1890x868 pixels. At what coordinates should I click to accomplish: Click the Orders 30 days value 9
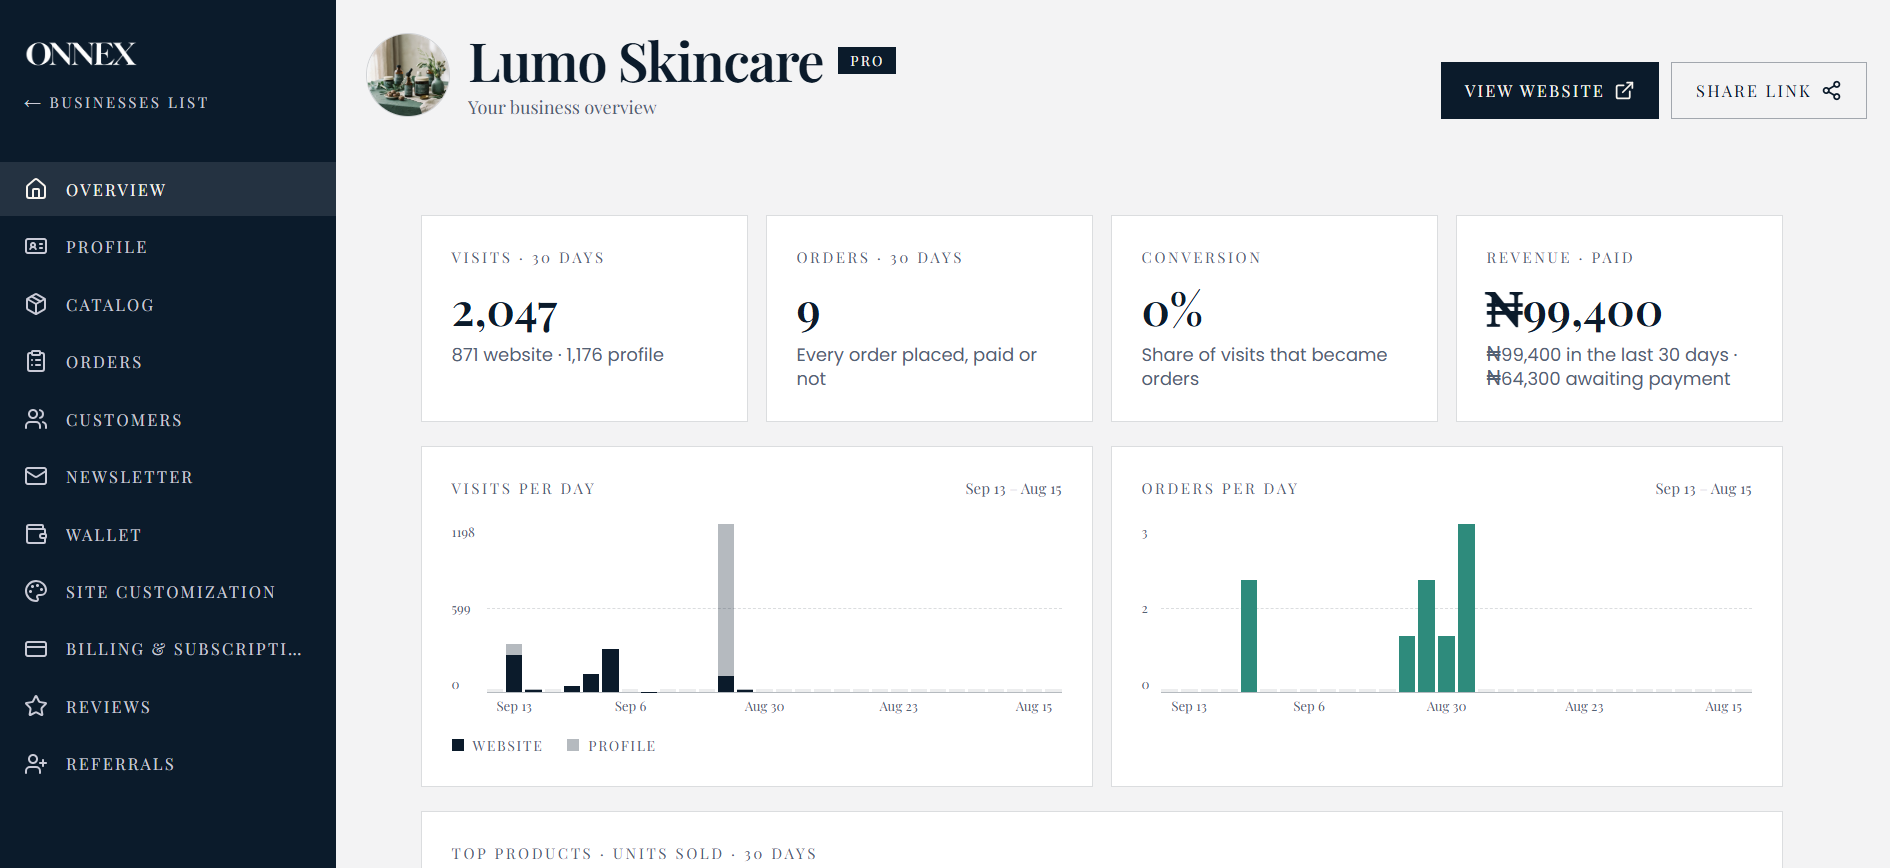coord(808,316)
